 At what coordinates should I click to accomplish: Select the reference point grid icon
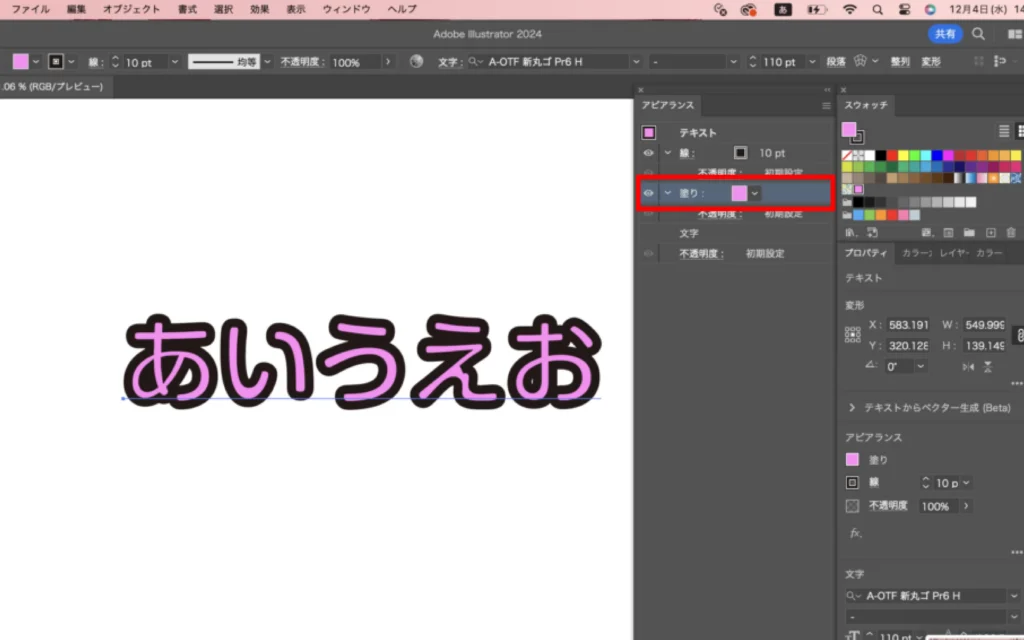click(x=852, y=335)
